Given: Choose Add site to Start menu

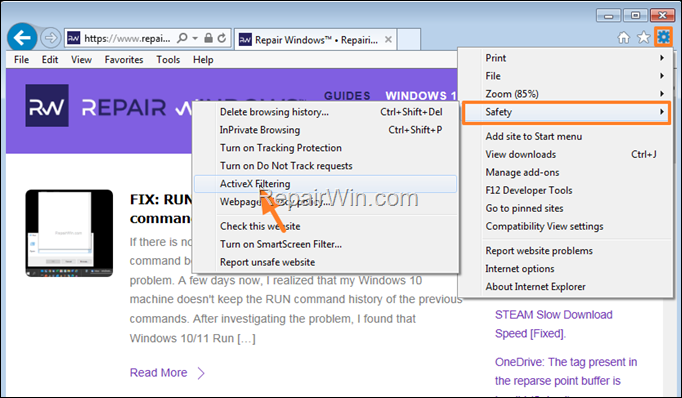Looking at the screenshot, I should click(566, 136).
